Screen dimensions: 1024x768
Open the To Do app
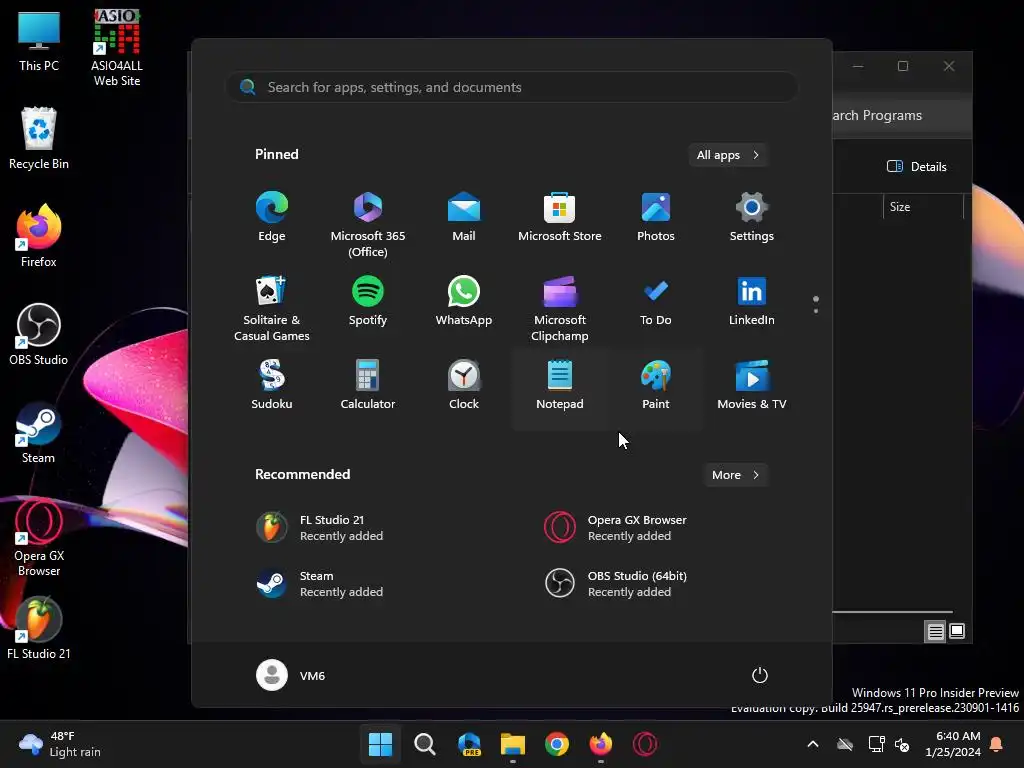656,302
